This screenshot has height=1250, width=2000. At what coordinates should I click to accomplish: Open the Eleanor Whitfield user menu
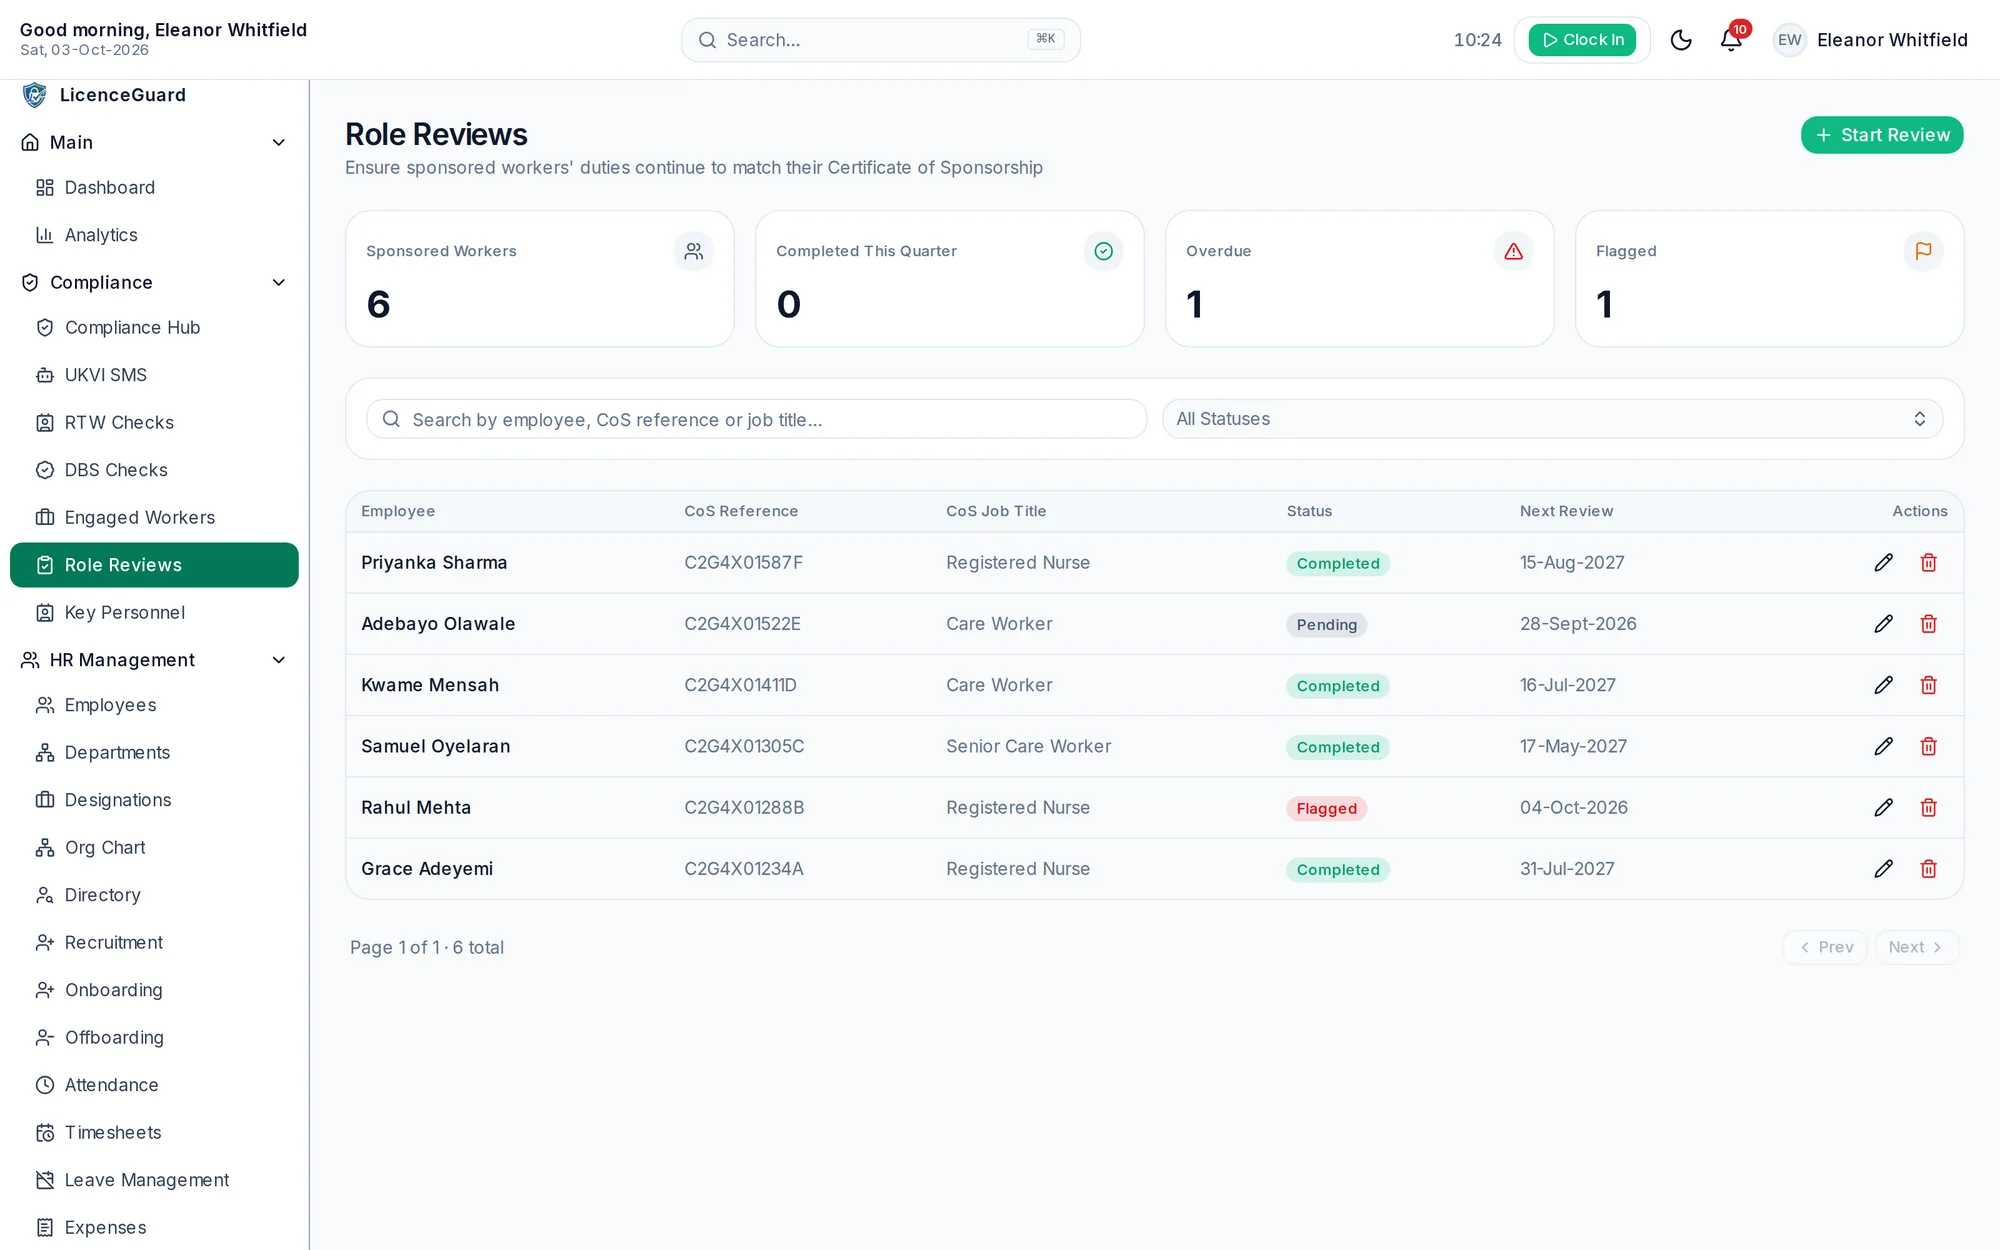tap(1870, 40)
